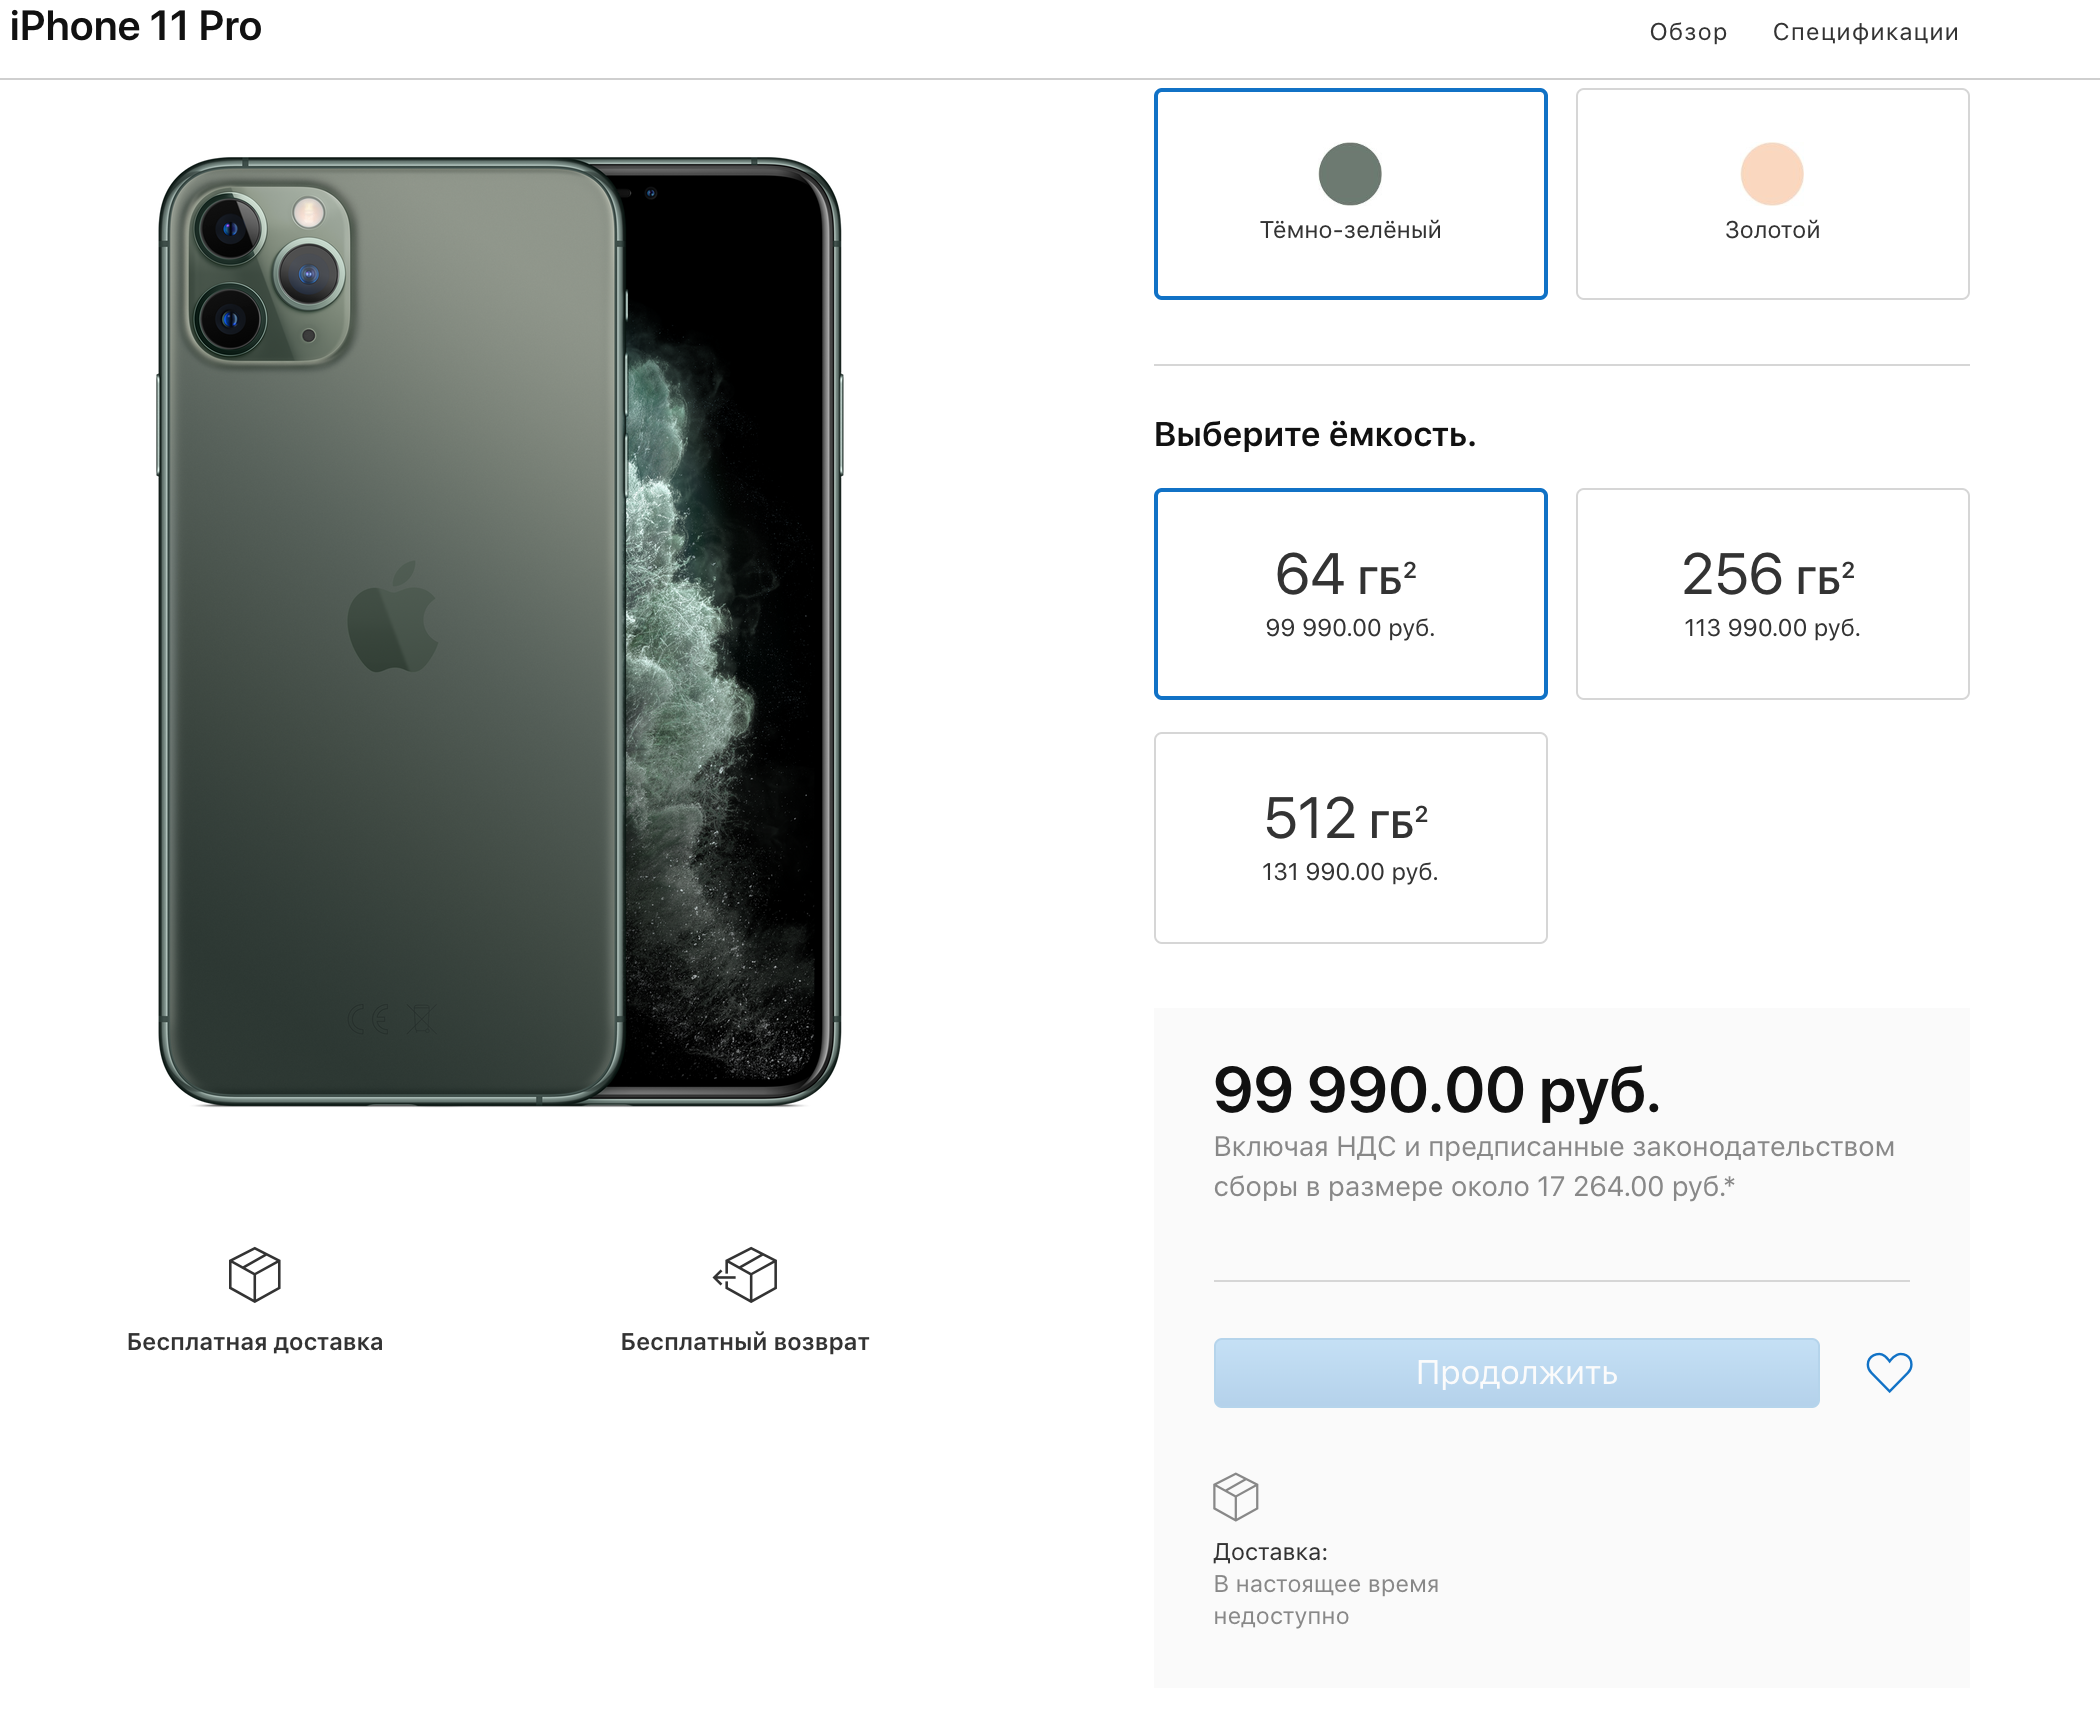Image resolution: width=2100 pixels, height=1722 pixels.
Task: Open the Спецификации tab
Action: coord(1865,32)
